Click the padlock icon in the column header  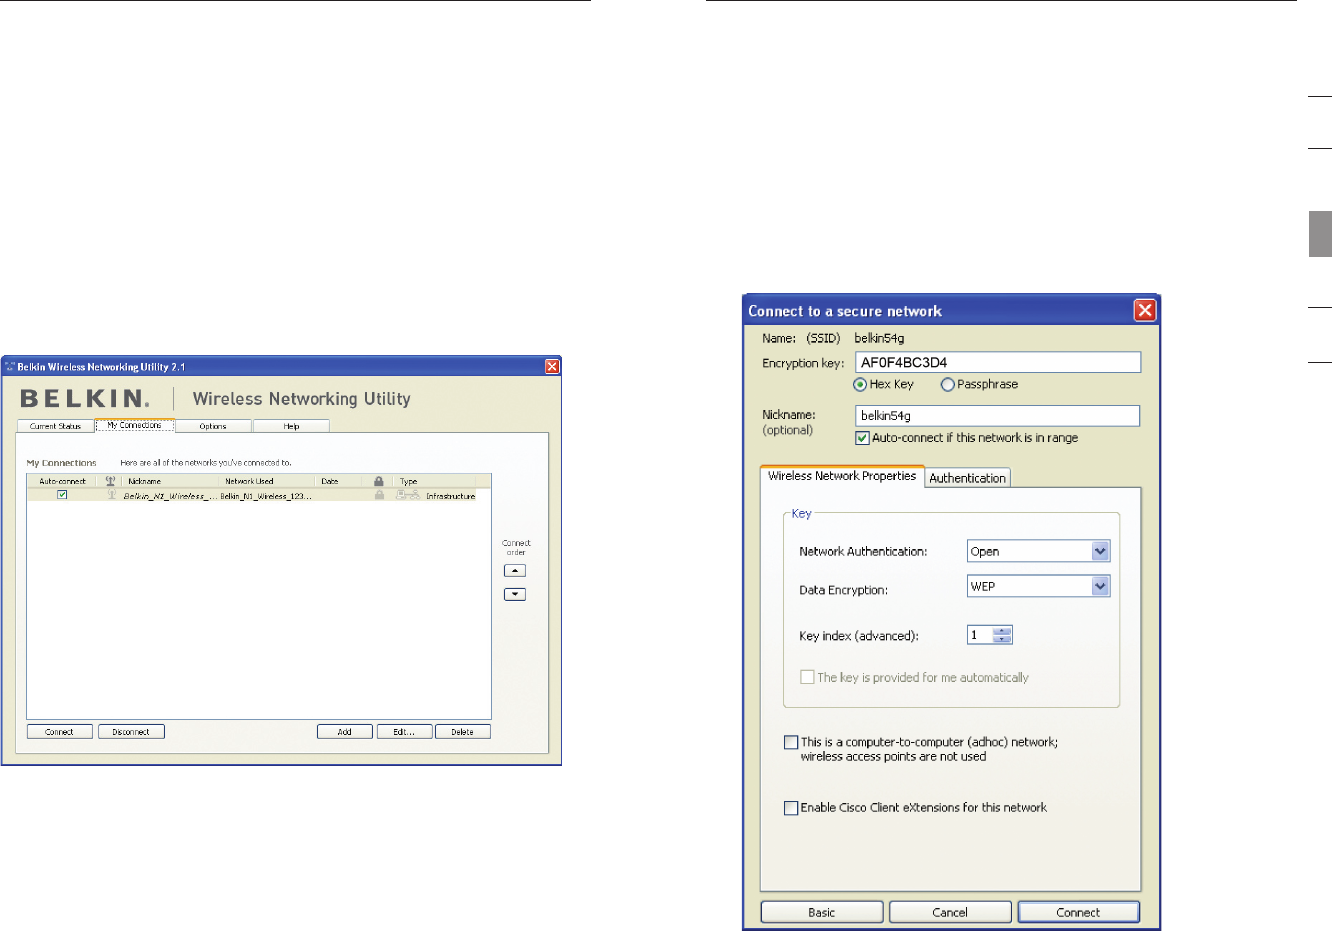click(x=379, y=481)
